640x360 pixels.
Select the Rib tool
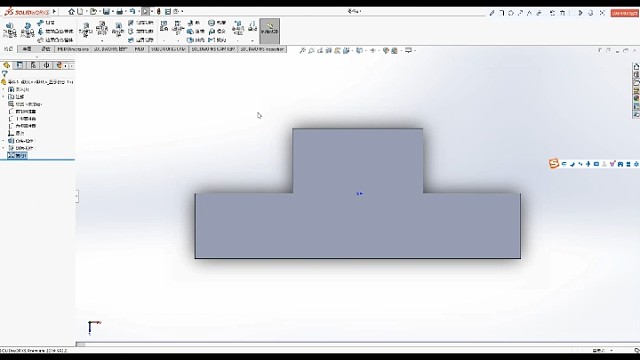coord(193,23)
